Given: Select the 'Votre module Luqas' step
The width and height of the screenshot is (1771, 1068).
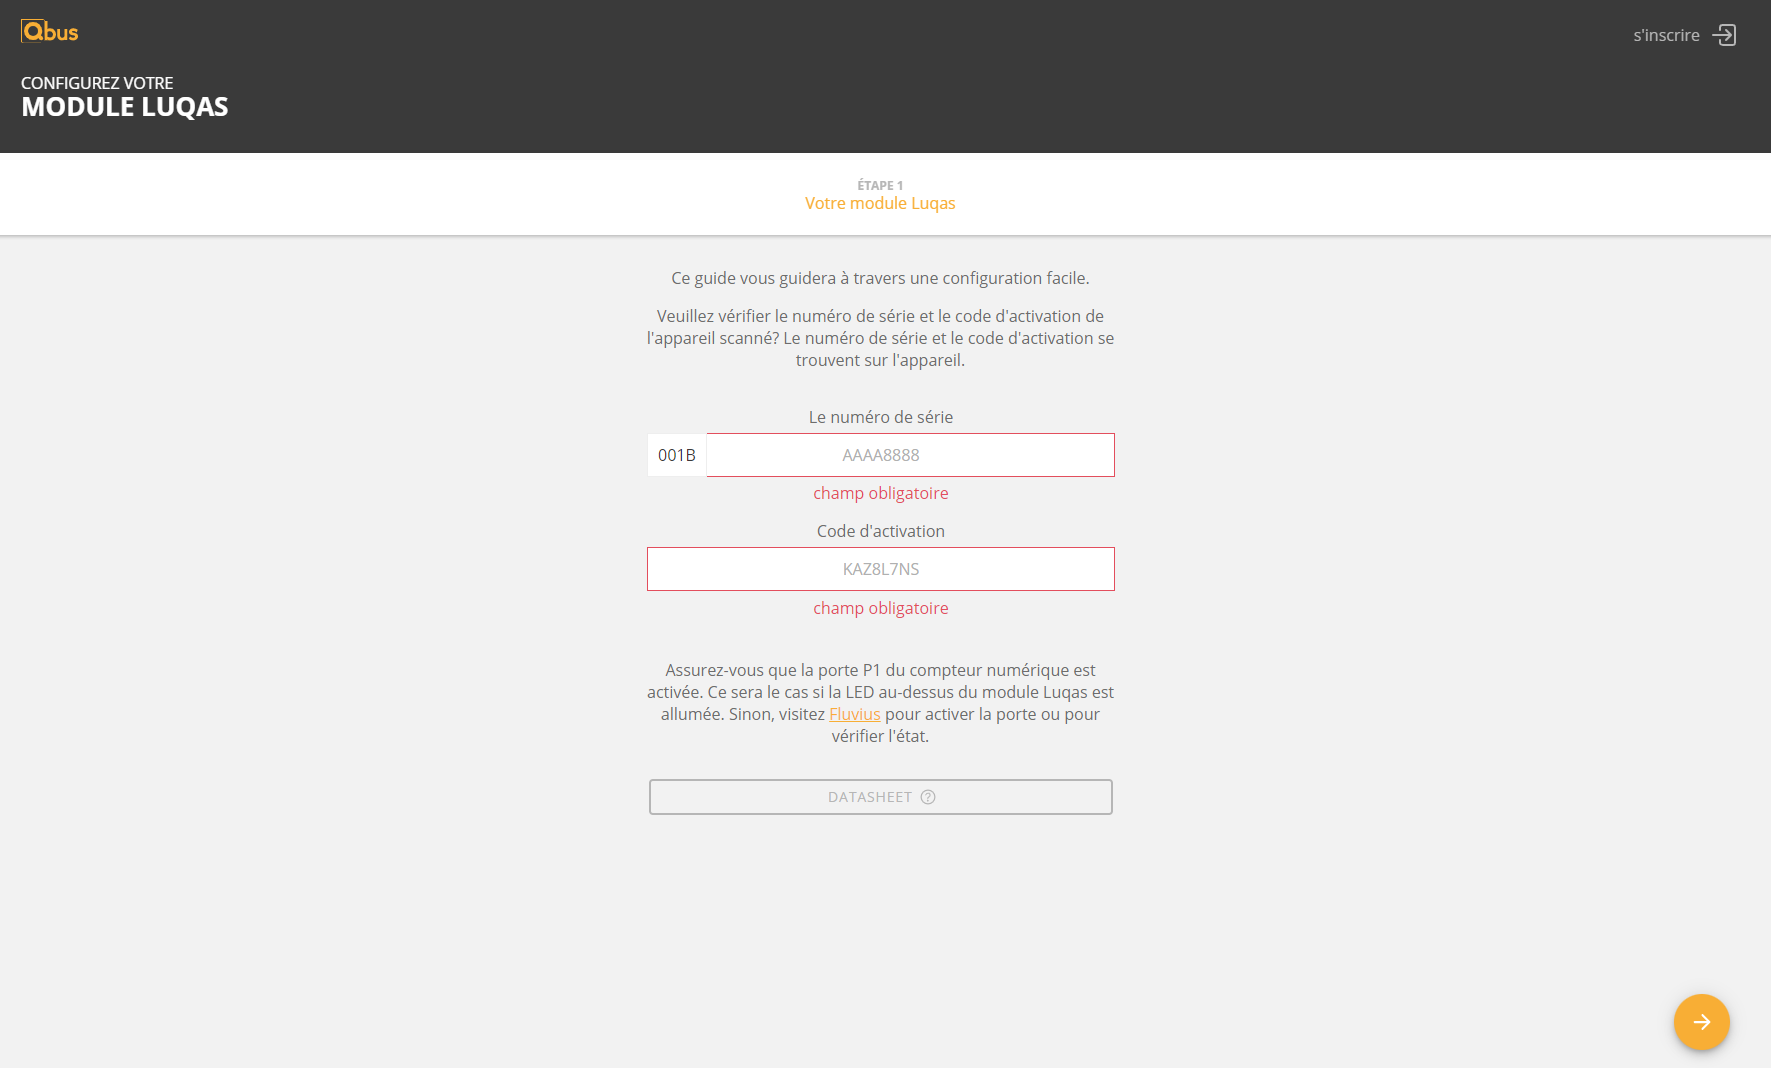Looking at the screenshot, I should pos(880,203).
